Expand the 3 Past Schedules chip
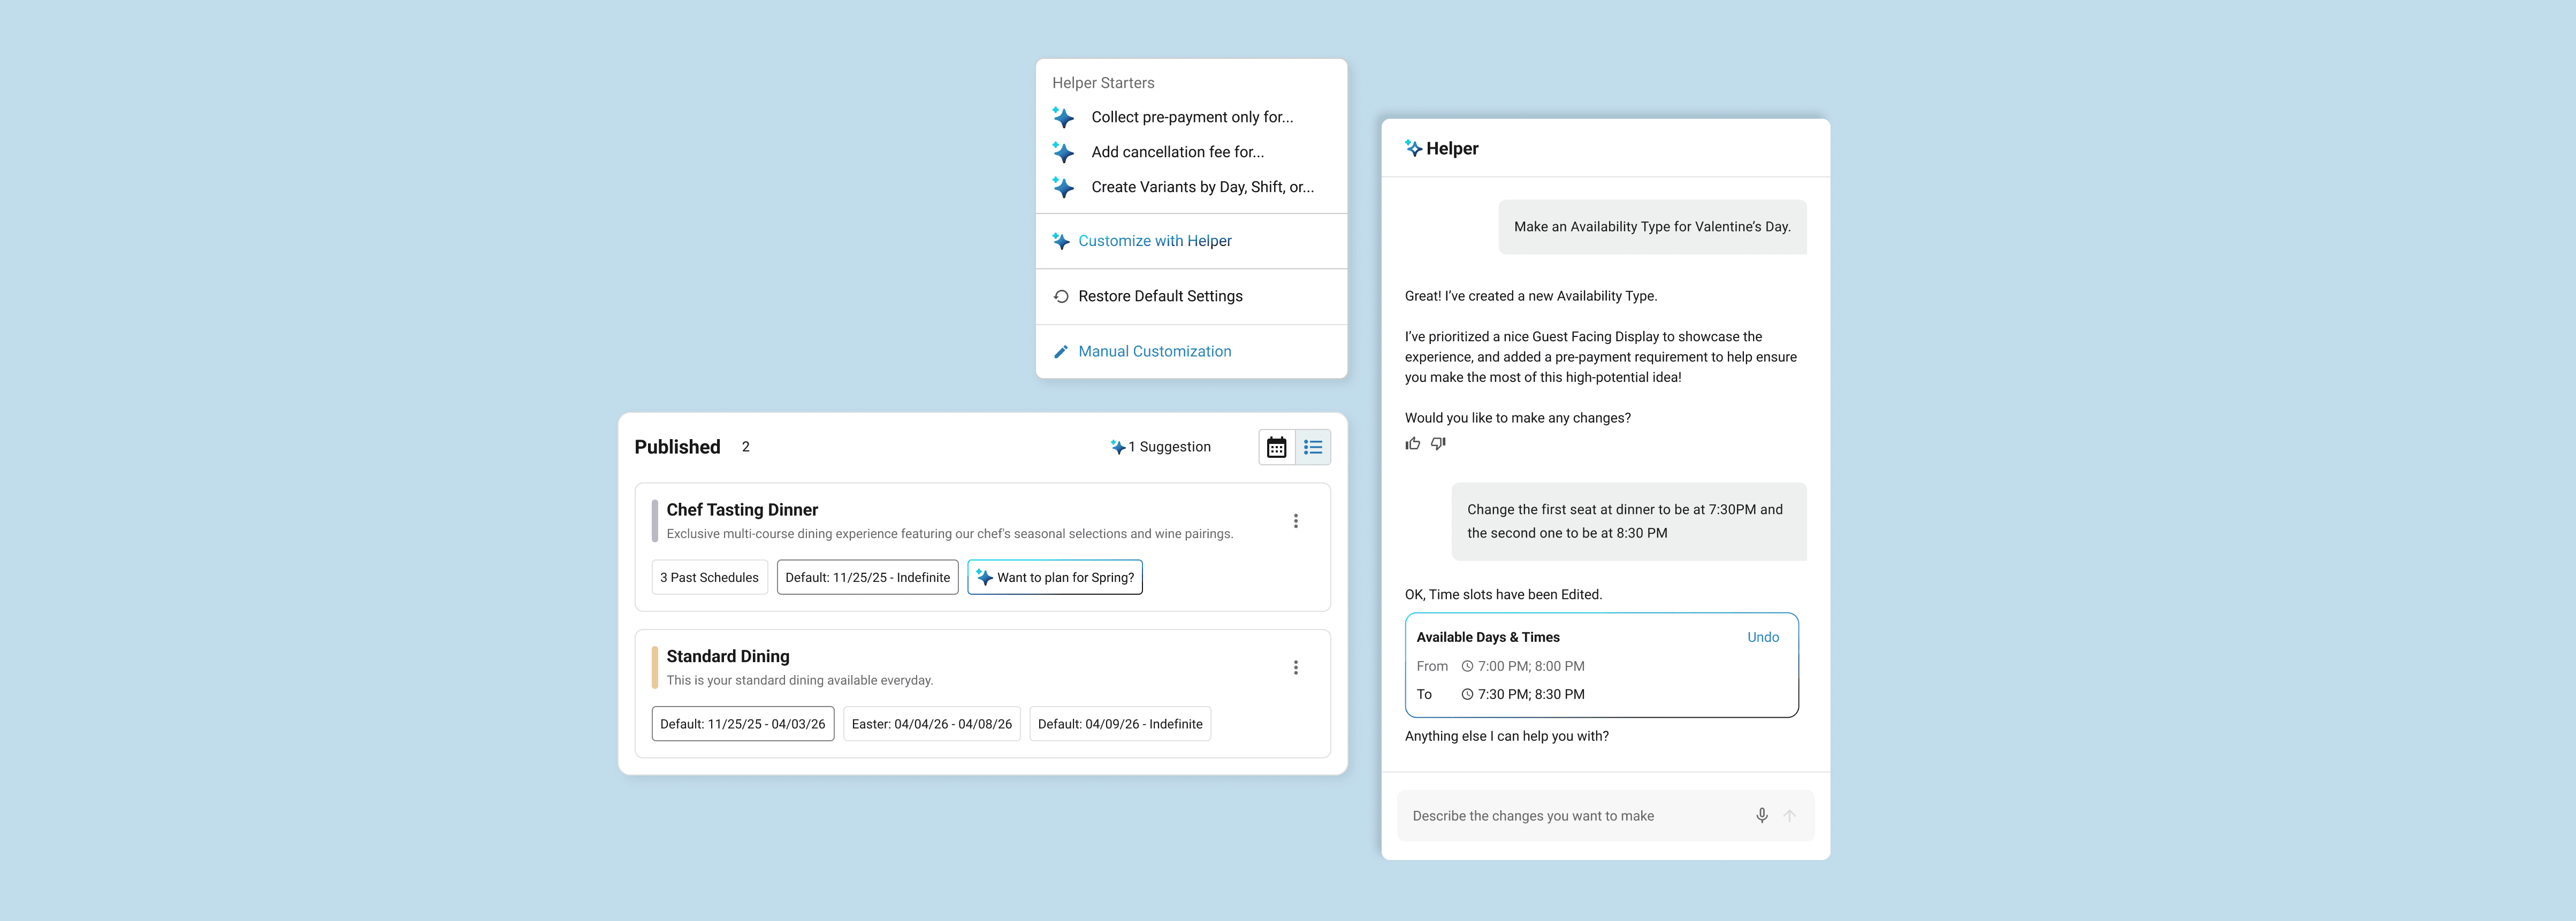 [709, 577]
